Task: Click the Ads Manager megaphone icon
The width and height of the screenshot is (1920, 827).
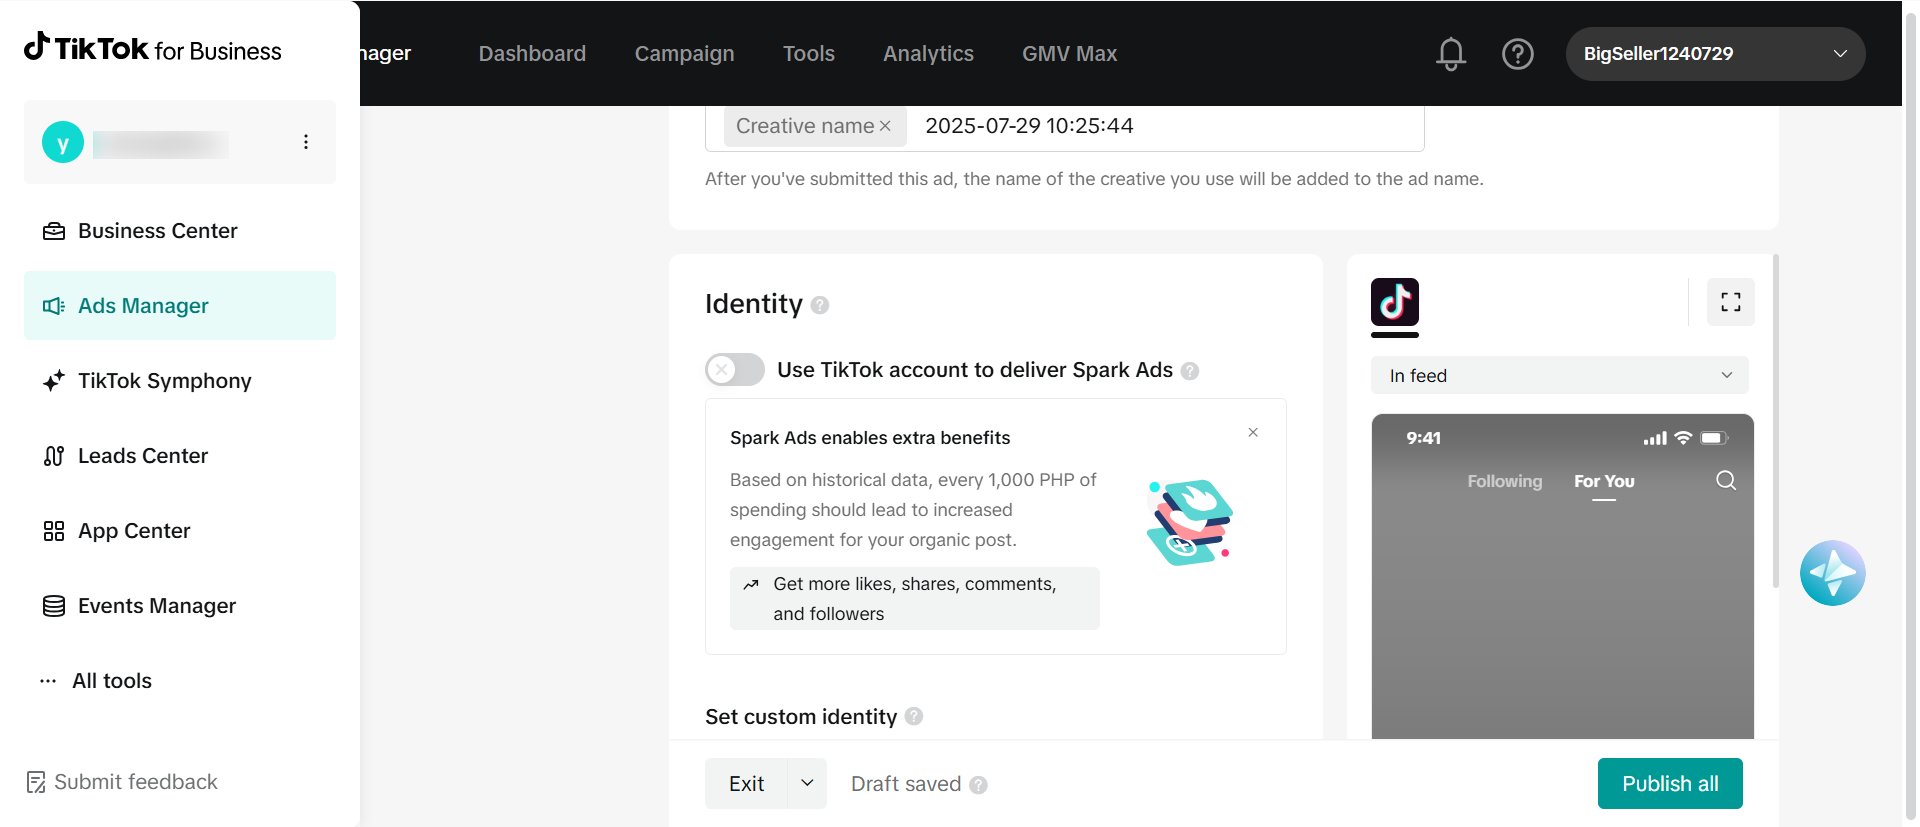Action: [54, 306]
